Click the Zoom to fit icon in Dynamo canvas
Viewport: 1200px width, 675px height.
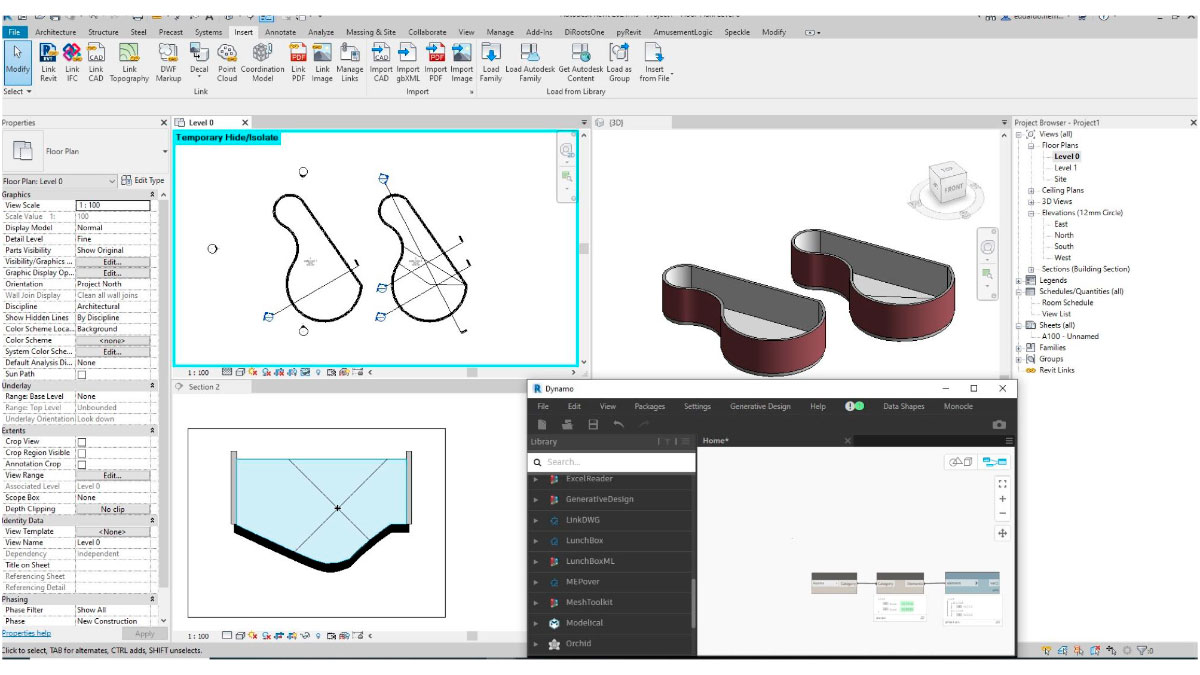pos(1002,483)
